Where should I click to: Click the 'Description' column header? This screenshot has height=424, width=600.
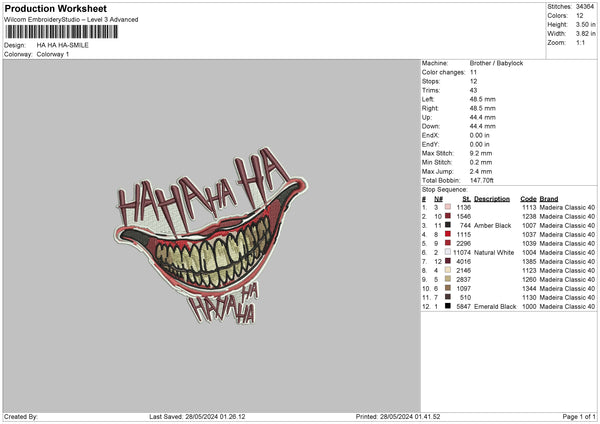click(492, 199)
